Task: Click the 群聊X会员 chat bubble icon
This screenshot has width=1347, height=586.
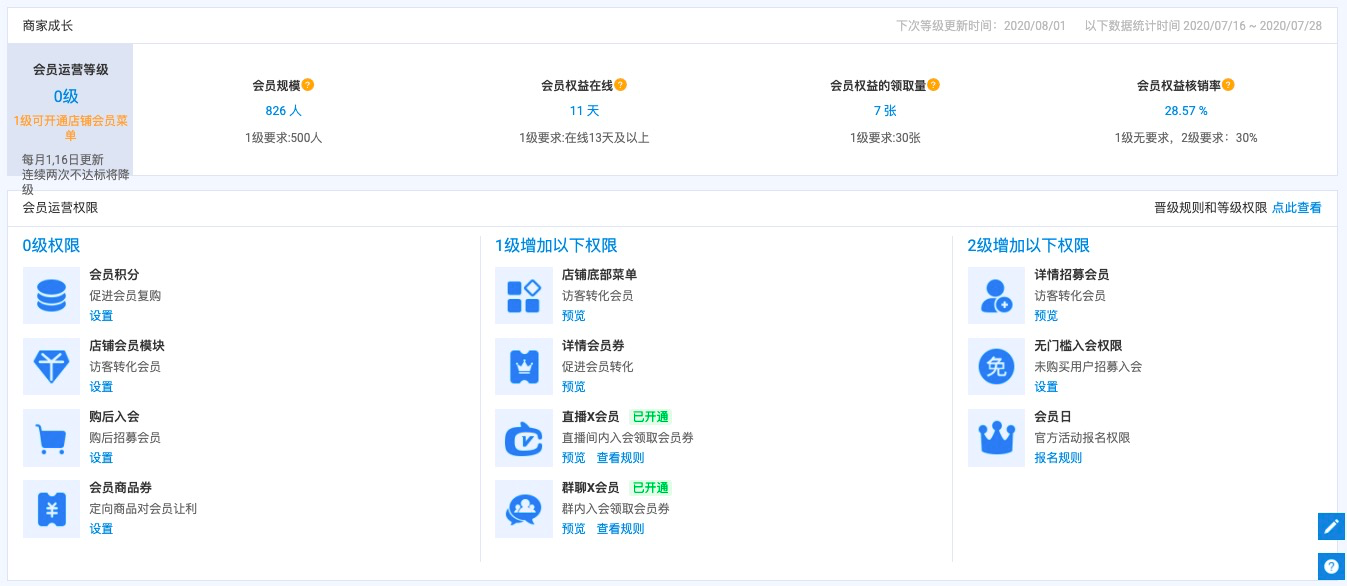Action: pyautogui.click(x=524, y=508)
